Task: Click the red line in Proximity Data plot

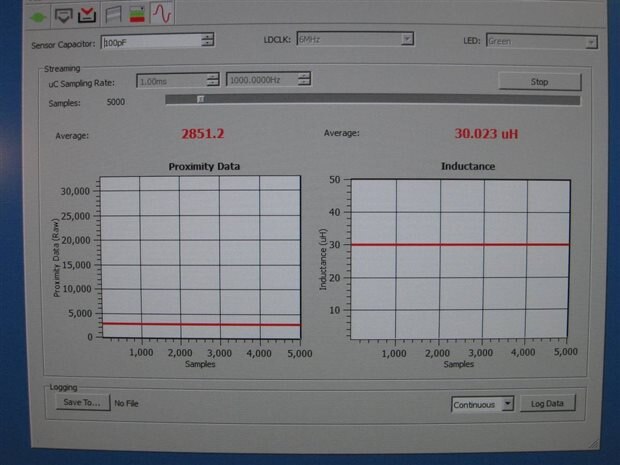Action: click(201, 324)
